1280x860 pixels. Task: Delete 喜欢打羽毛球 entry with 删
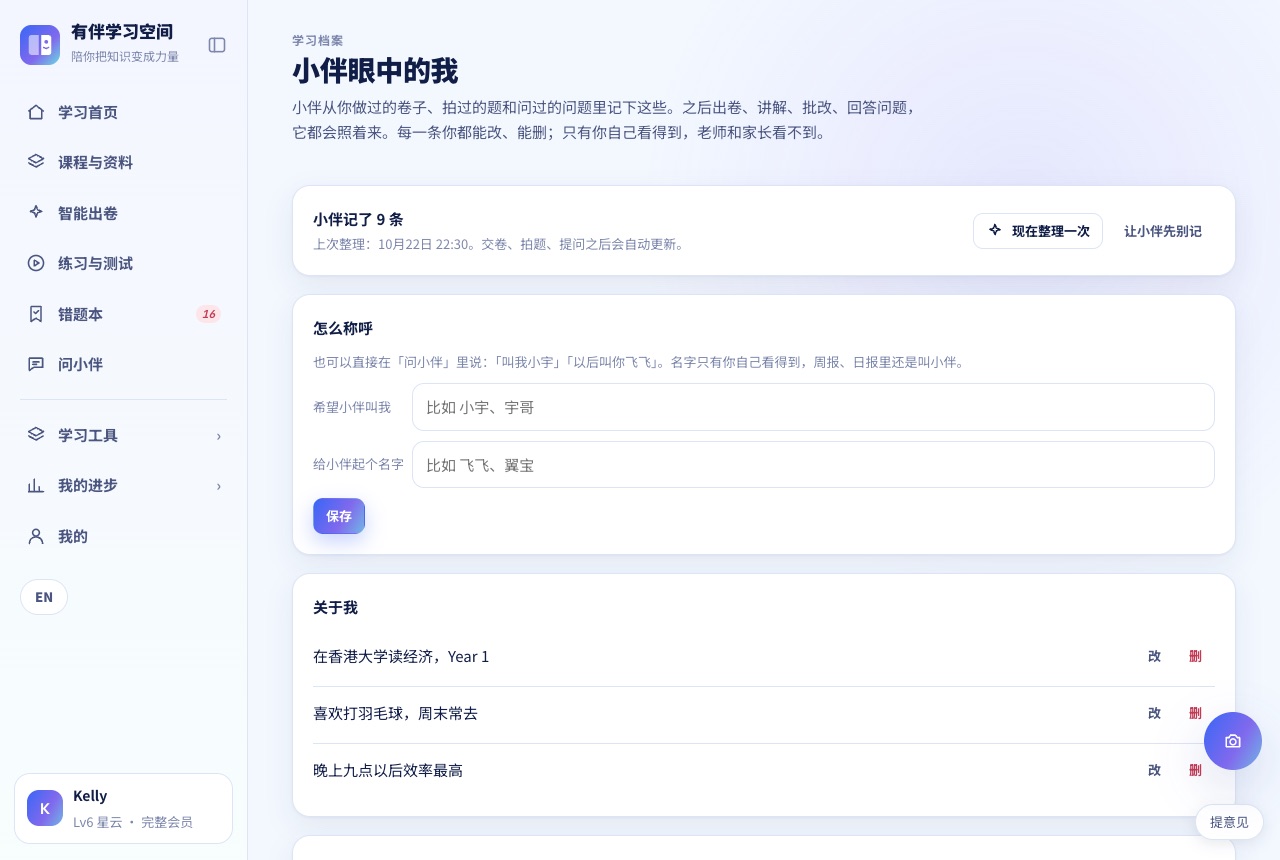pyautogui.click(x=1195, y=713)
